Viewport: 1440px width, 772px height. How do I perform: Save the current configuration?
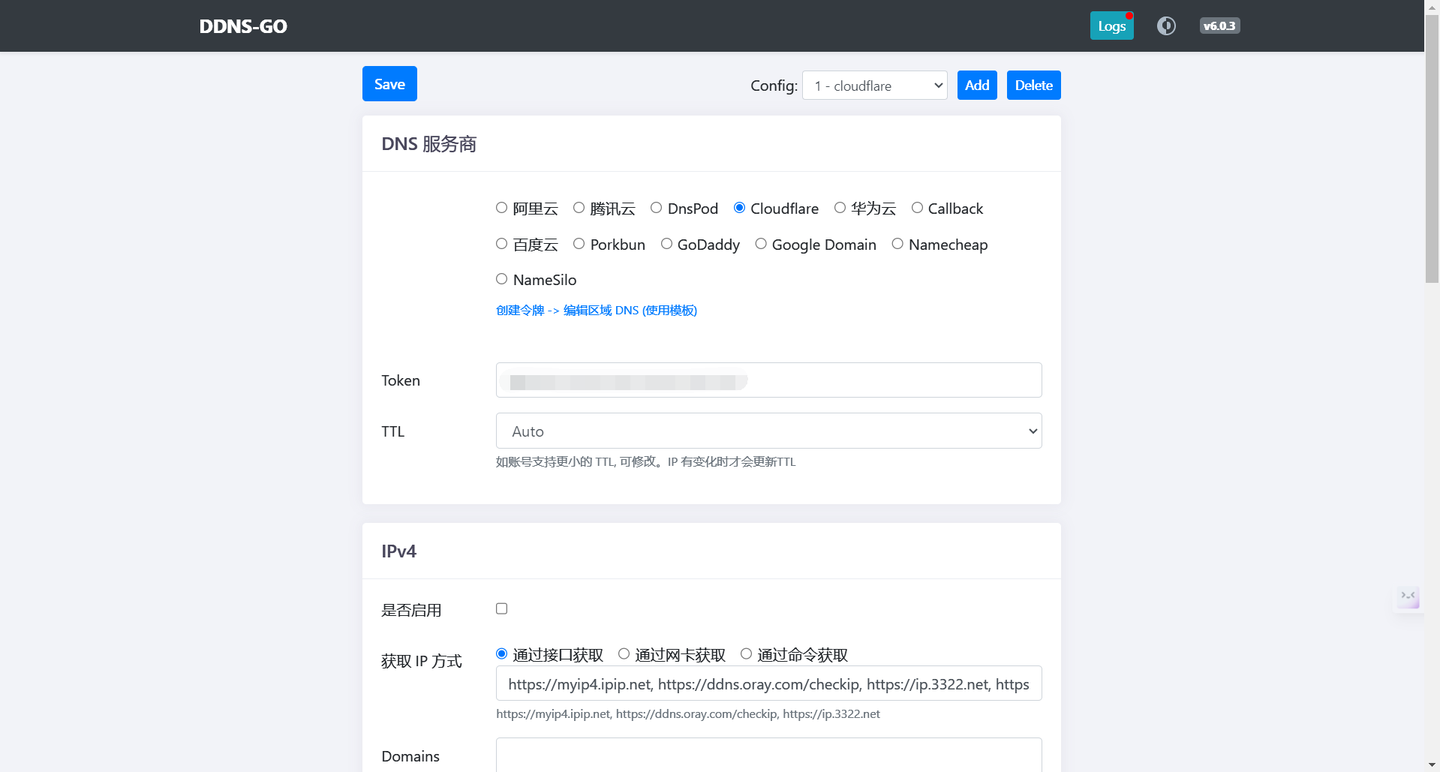point(389,84)
